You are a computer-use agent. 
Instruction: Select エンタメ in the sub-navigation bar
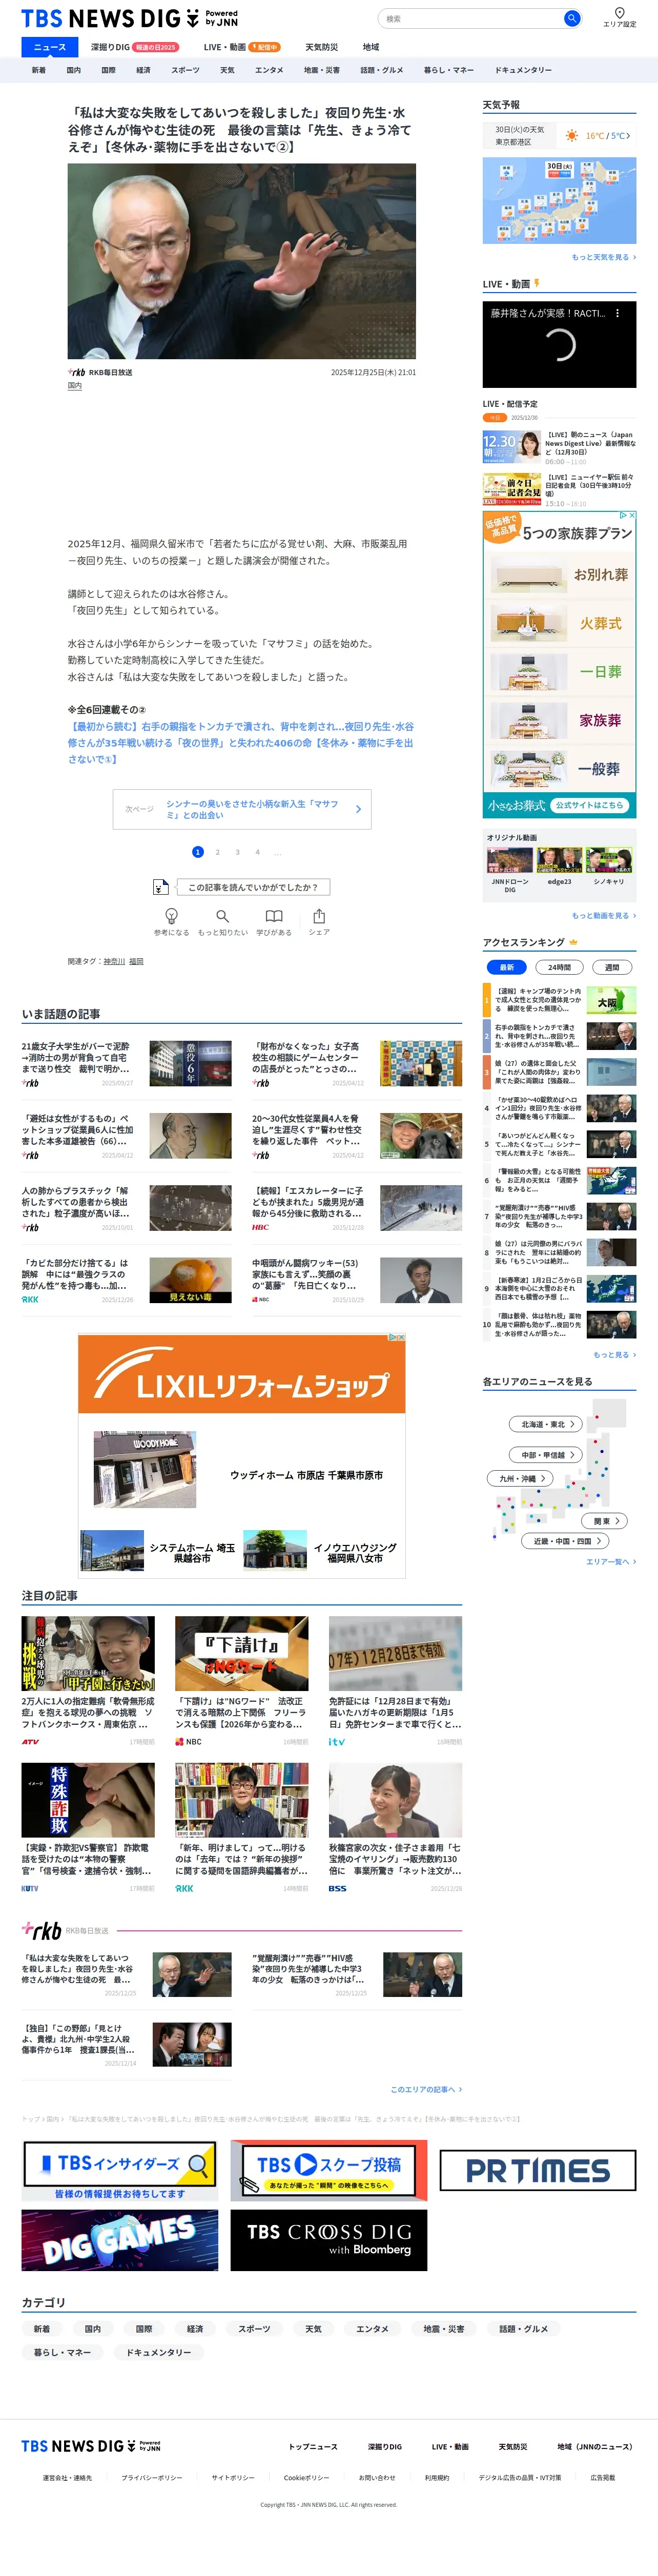[269, 70]
